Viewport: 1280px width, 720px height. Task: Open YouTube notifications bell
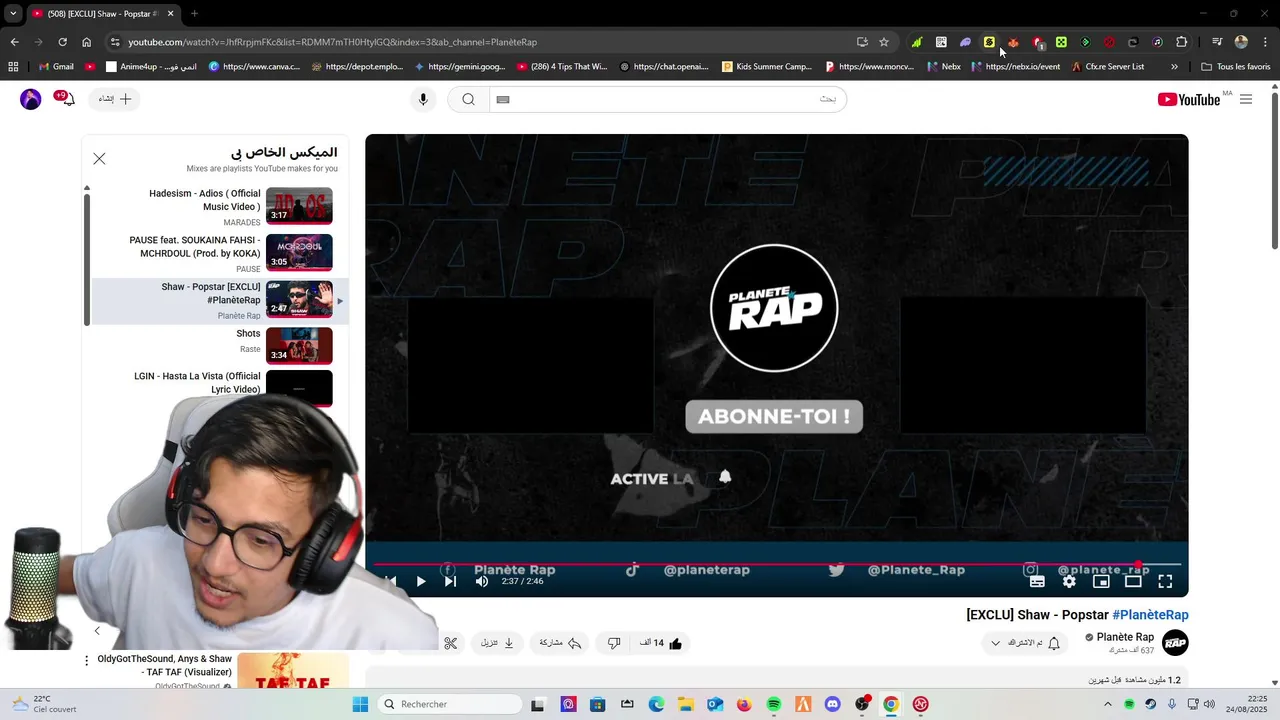point(66,99)
